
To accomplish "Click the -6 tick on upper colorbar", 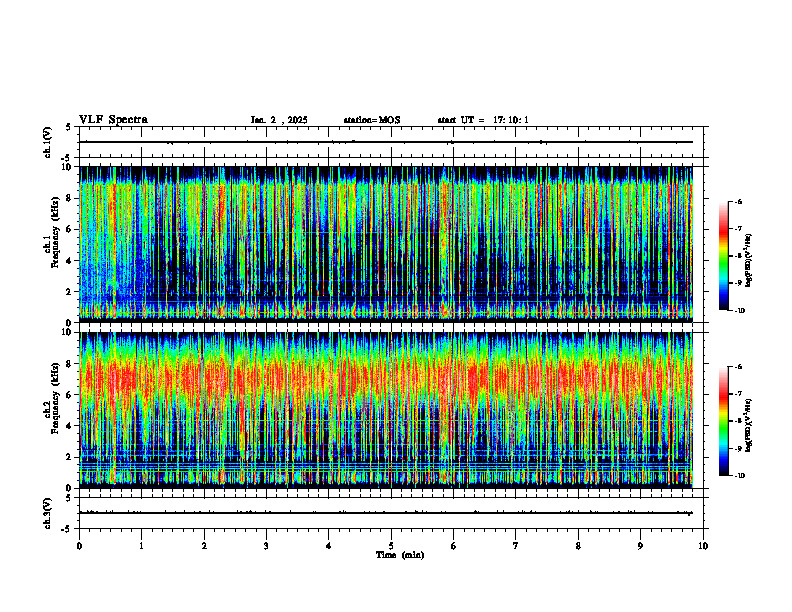I will 738,202.
